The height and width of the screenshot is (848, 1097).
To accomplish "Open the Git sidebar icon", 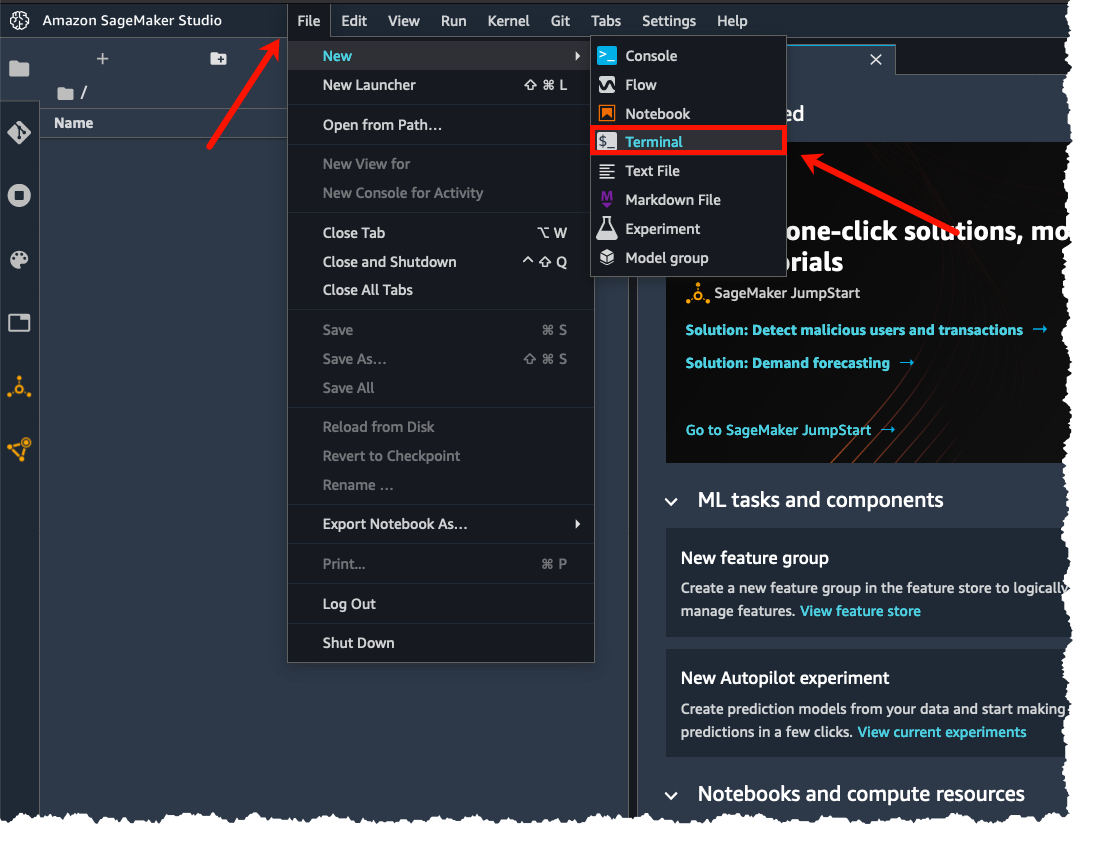I will tap(19, 132).
